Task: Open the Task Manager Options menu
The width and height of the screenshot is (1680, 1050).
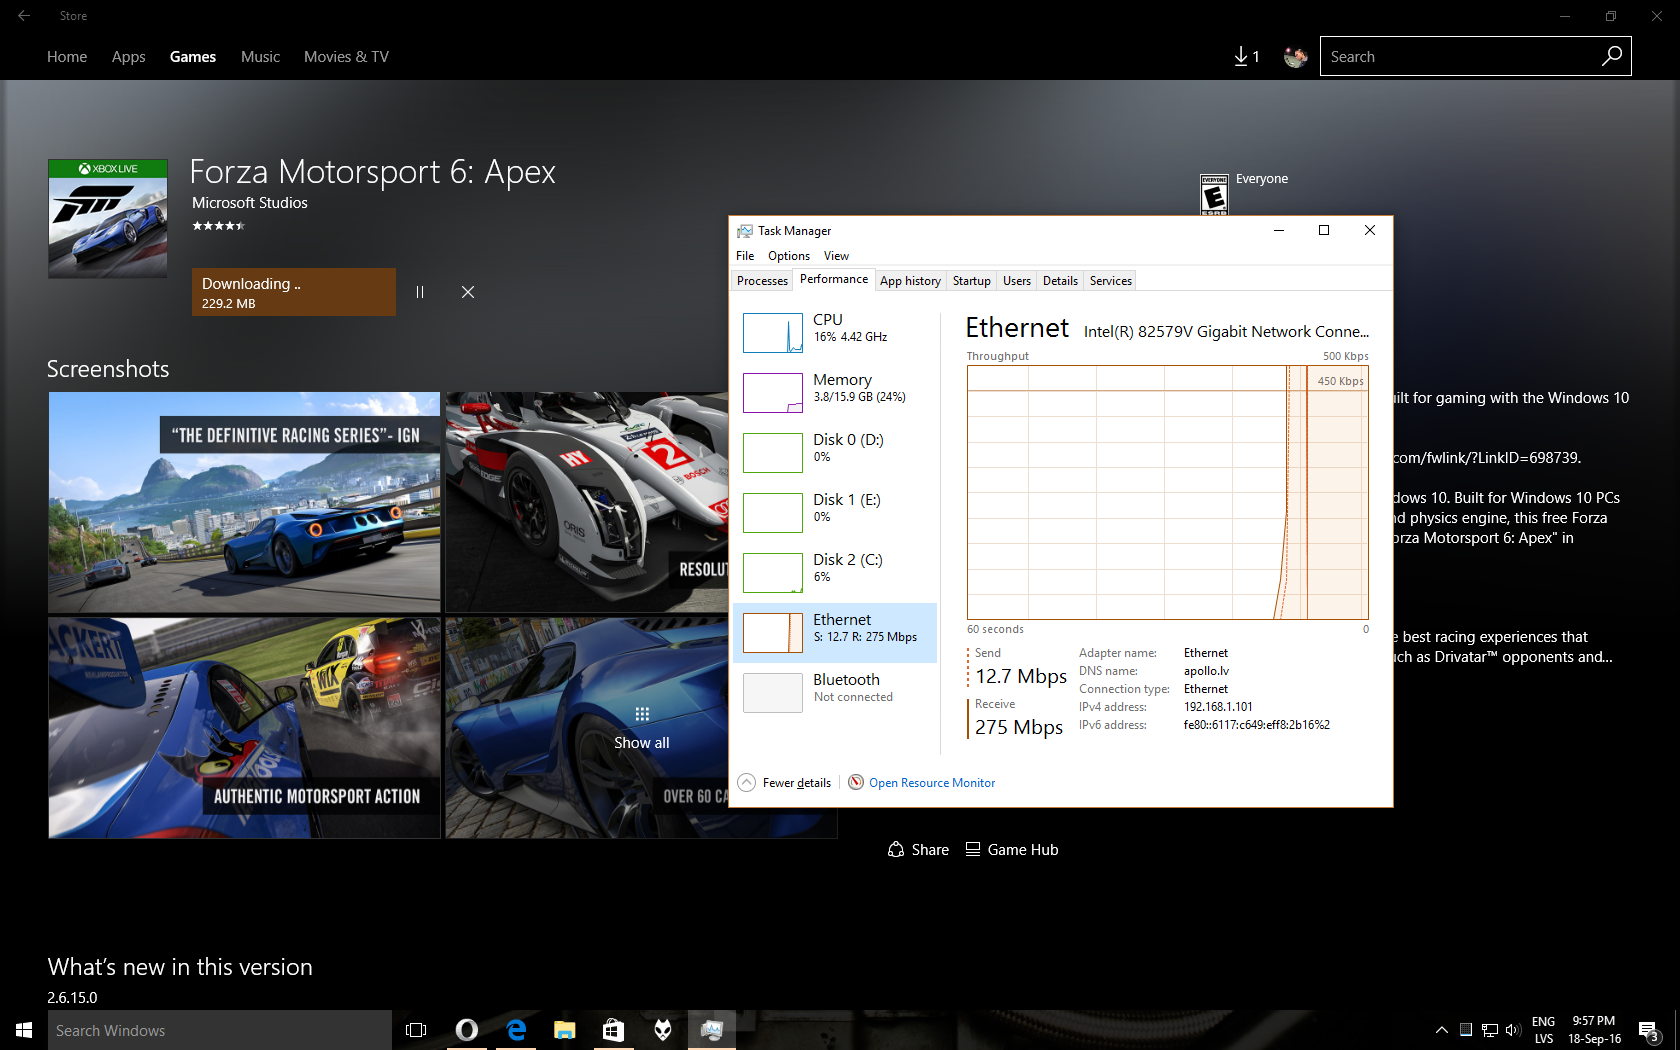Action: (x=789, y=256)
